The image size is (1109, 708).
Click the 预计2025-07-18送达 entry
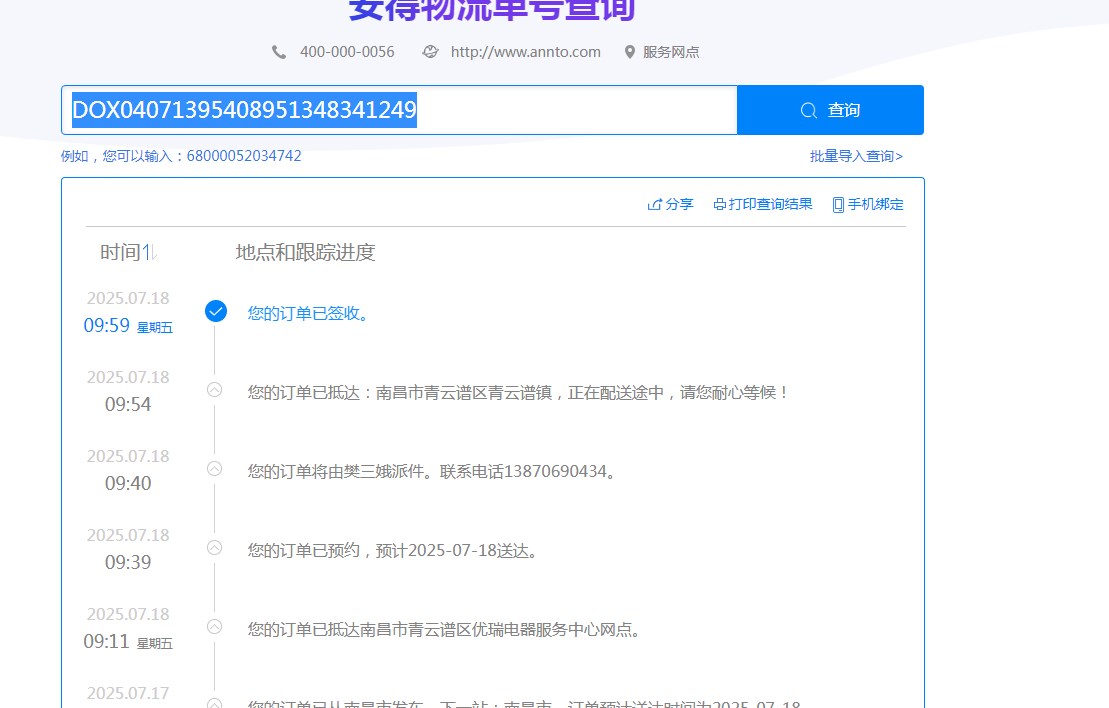393,551
